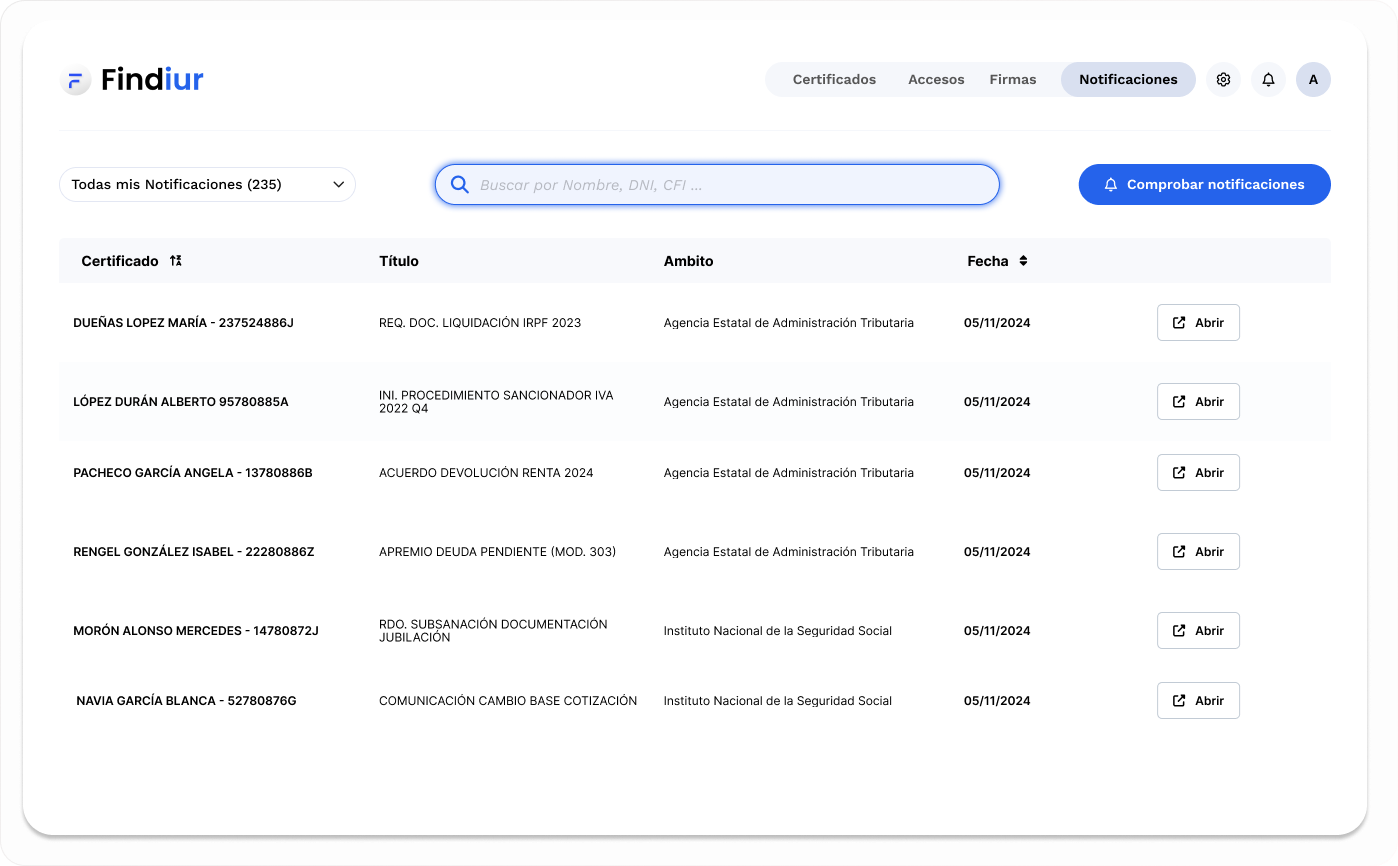
Task: Click the magnifier icon in search bar
Action: (460, 185)
